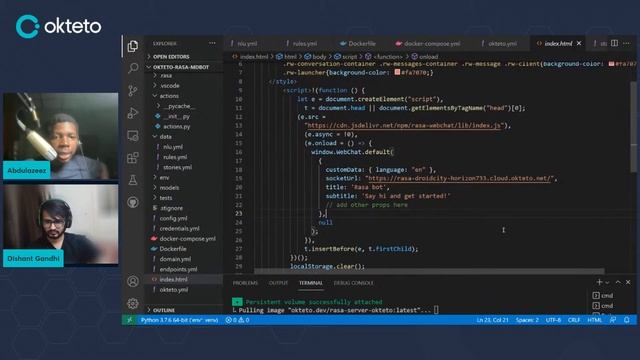This screenshot has height=360, width=640.
Task: Click the editor vertical scrollbar
Action: tap(633, 127)
